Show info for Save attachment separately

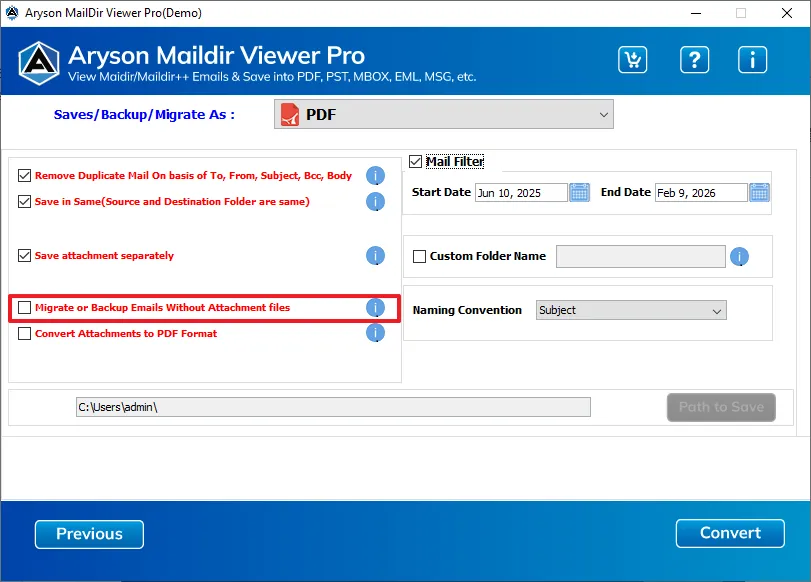pyautogui.click(x=375, y=256)
